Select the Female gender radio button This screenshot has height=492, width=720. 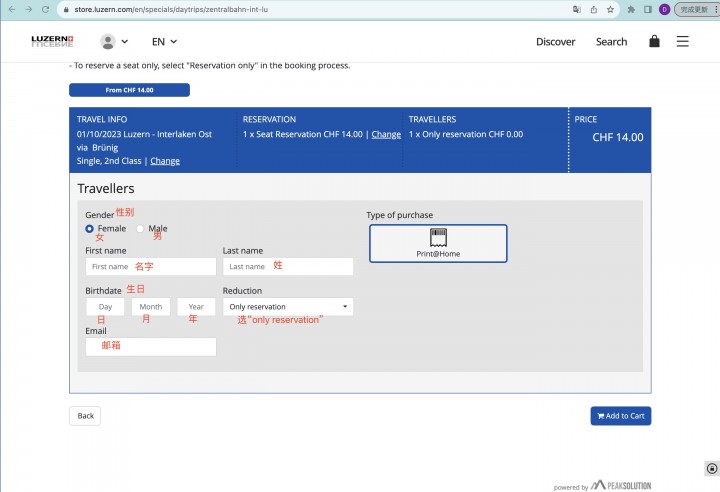90,229
